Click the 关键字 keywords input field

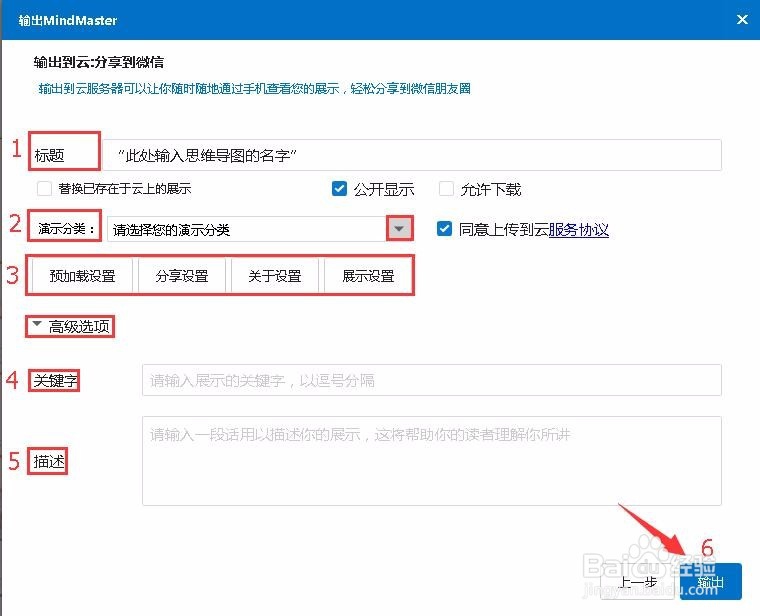click(431, 380)
